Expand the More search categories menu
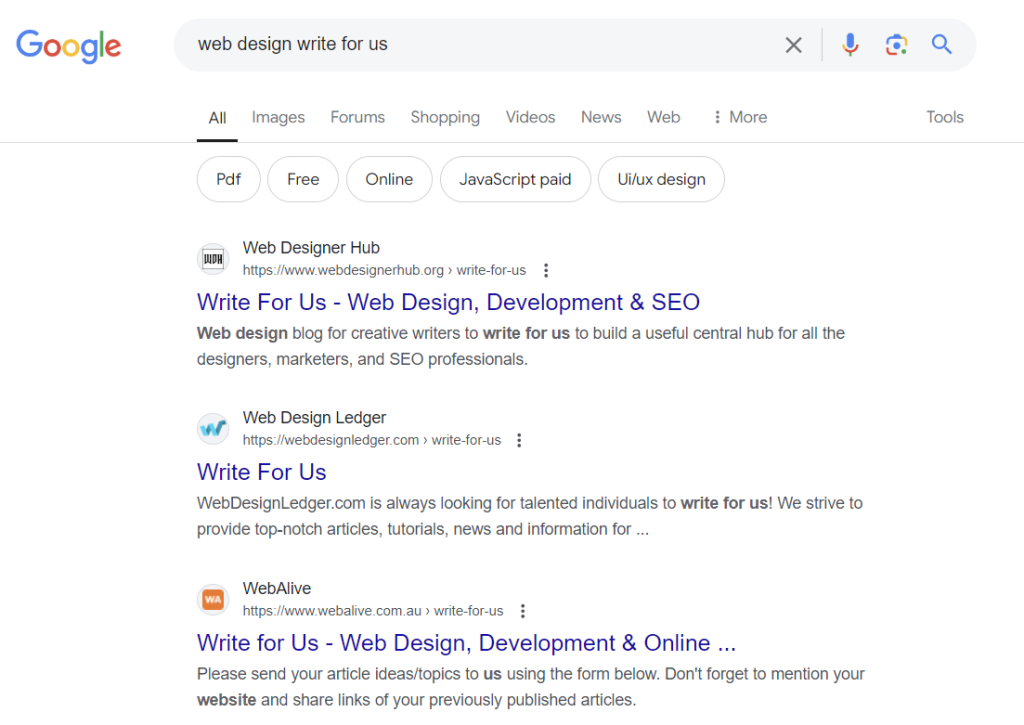Screen dimensions: 1024x725 tap(740, 117)
